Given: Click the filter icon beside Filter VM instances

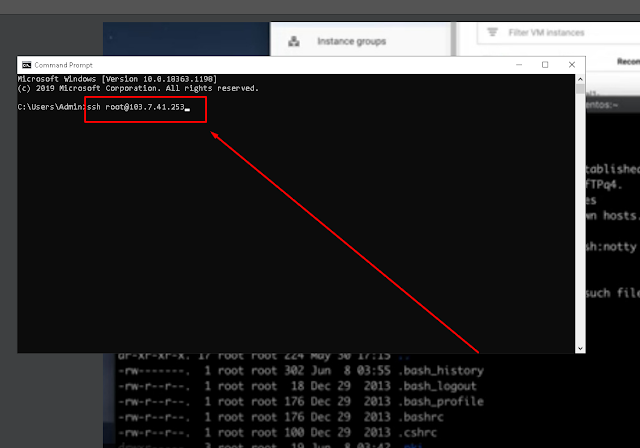Looking at the screenshot, I should click(493, 32).
